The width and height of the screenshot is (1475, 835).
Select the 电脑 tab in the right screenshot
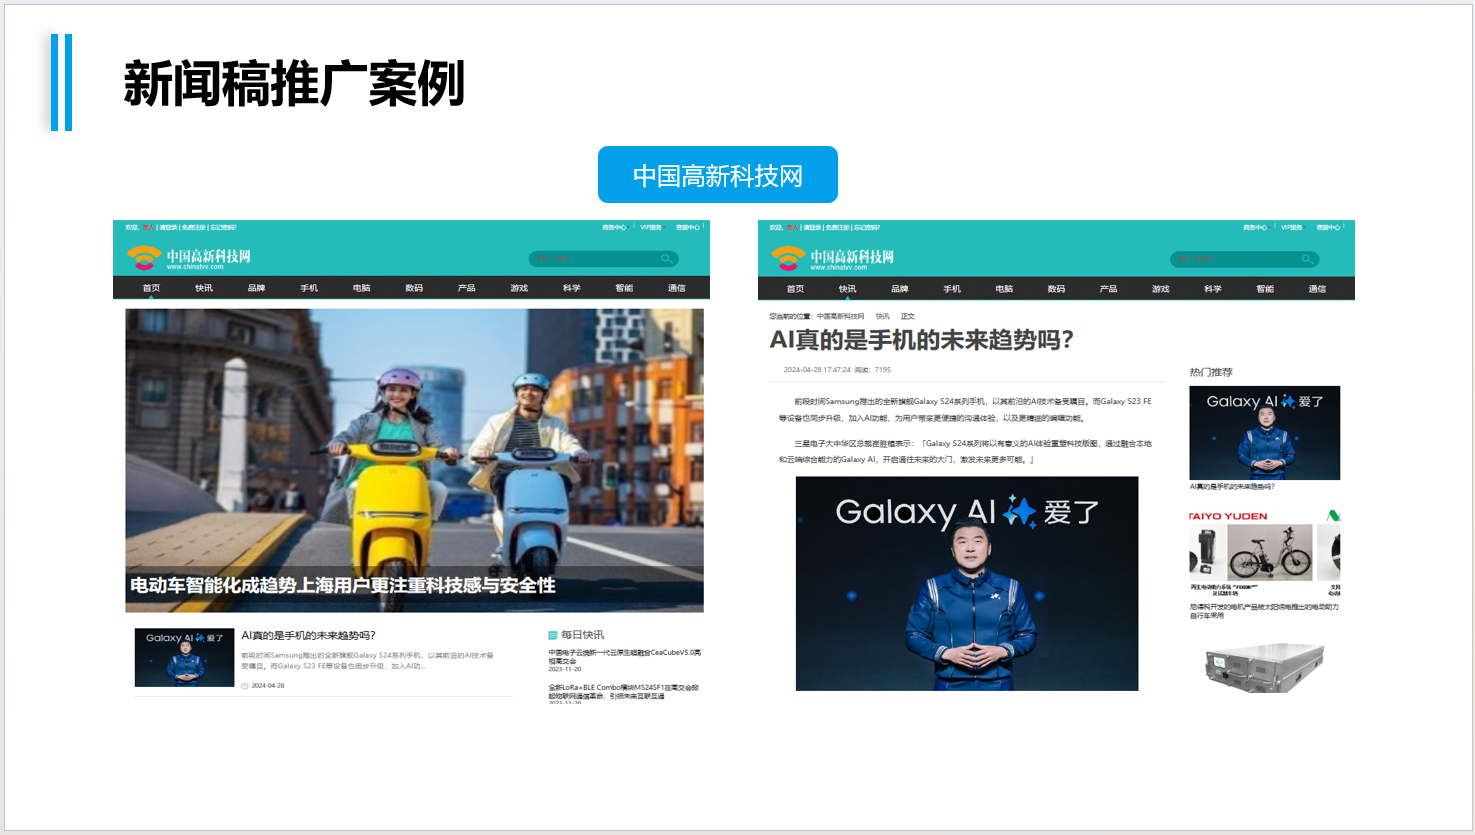click(x=1004, y=289)
